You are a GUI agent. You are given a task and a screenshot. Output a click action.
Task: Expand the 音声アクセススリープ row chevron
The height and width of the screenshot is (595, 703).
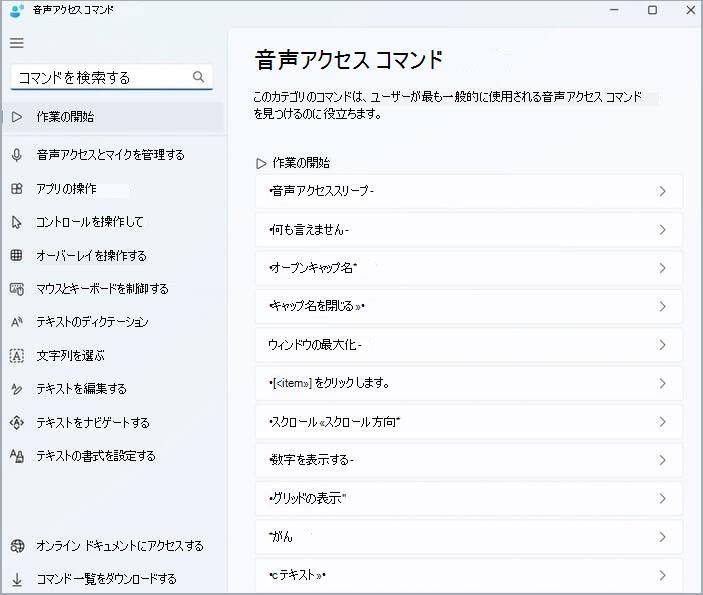click(662, 191)
